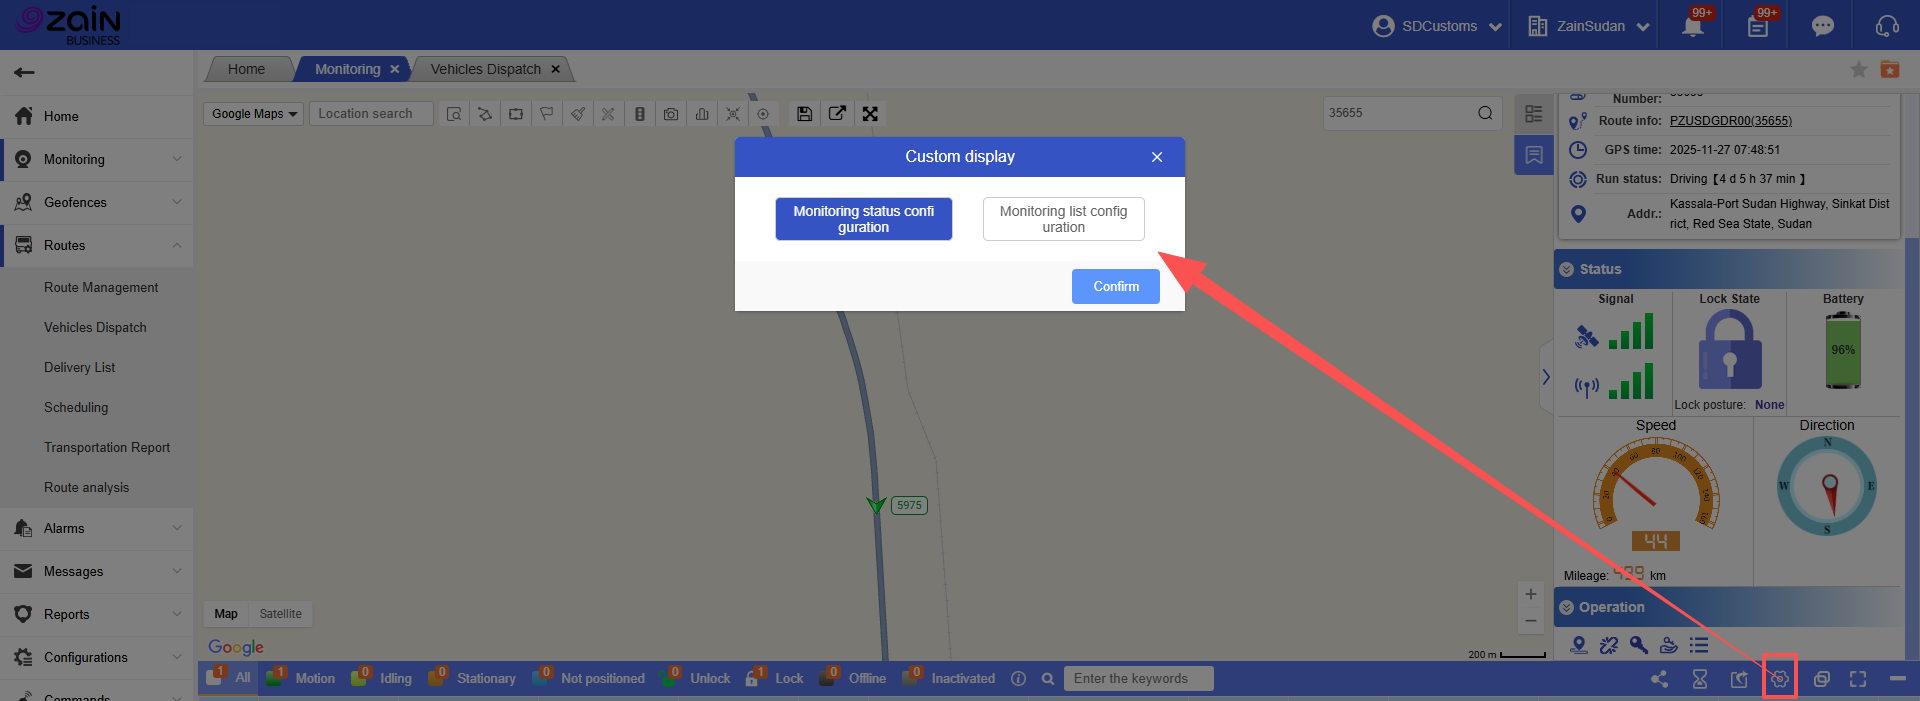Viewport: 1920px width, 701px height.
Task: Click the headset support icon
Action: 1886,26
